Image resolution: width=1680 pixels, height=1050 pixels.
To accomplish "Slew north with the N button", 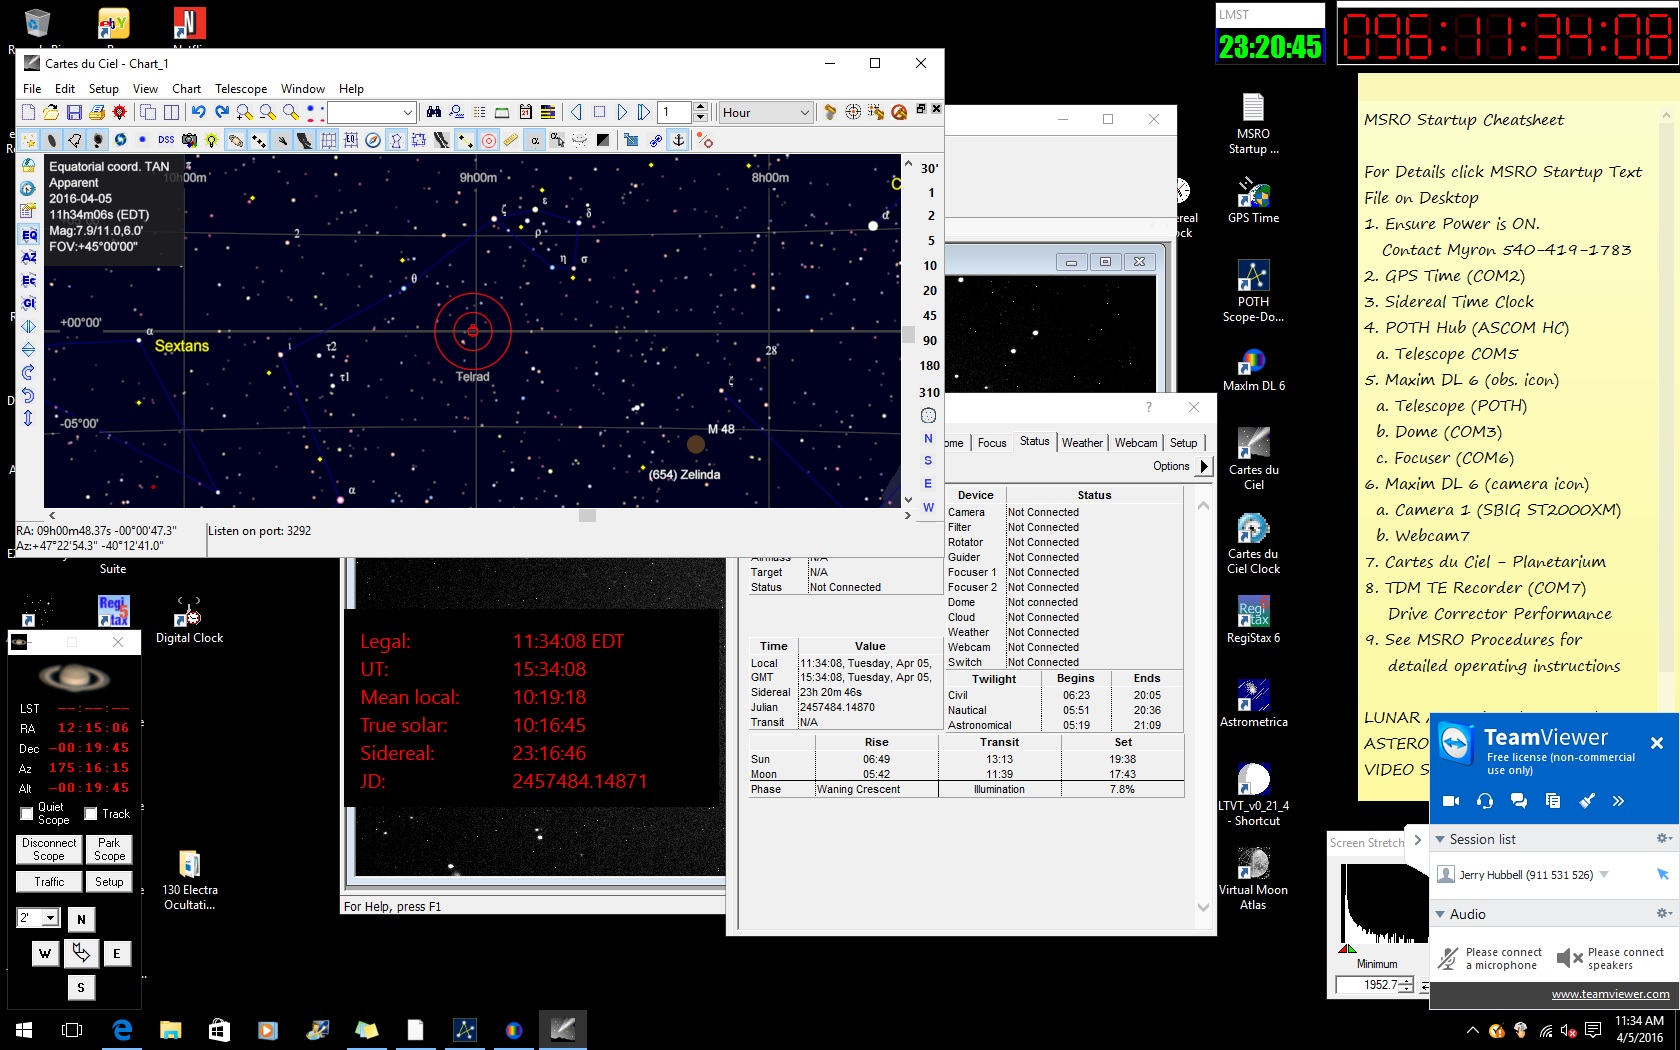I will pyautogui.click(x=81, y=920).
